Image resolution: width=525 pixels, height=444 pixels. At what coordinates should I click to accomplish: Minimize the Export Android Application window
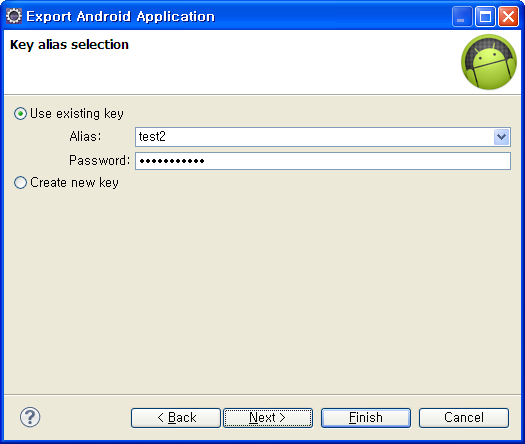click(462, 16)
